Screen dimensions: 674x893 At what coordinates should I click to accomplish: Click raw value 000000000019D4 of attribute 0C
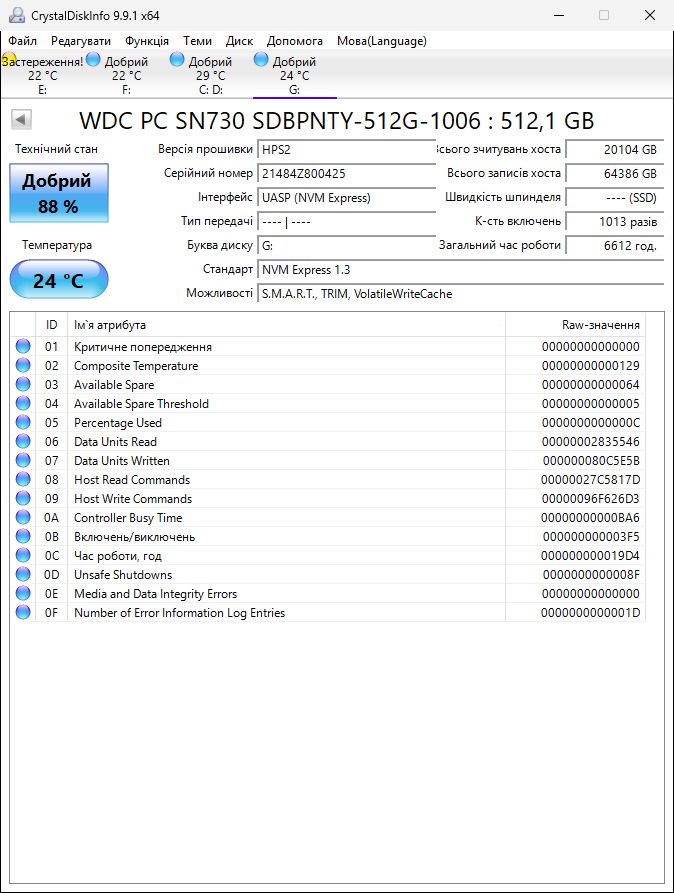pyautogui.click(x=590, y=555)
